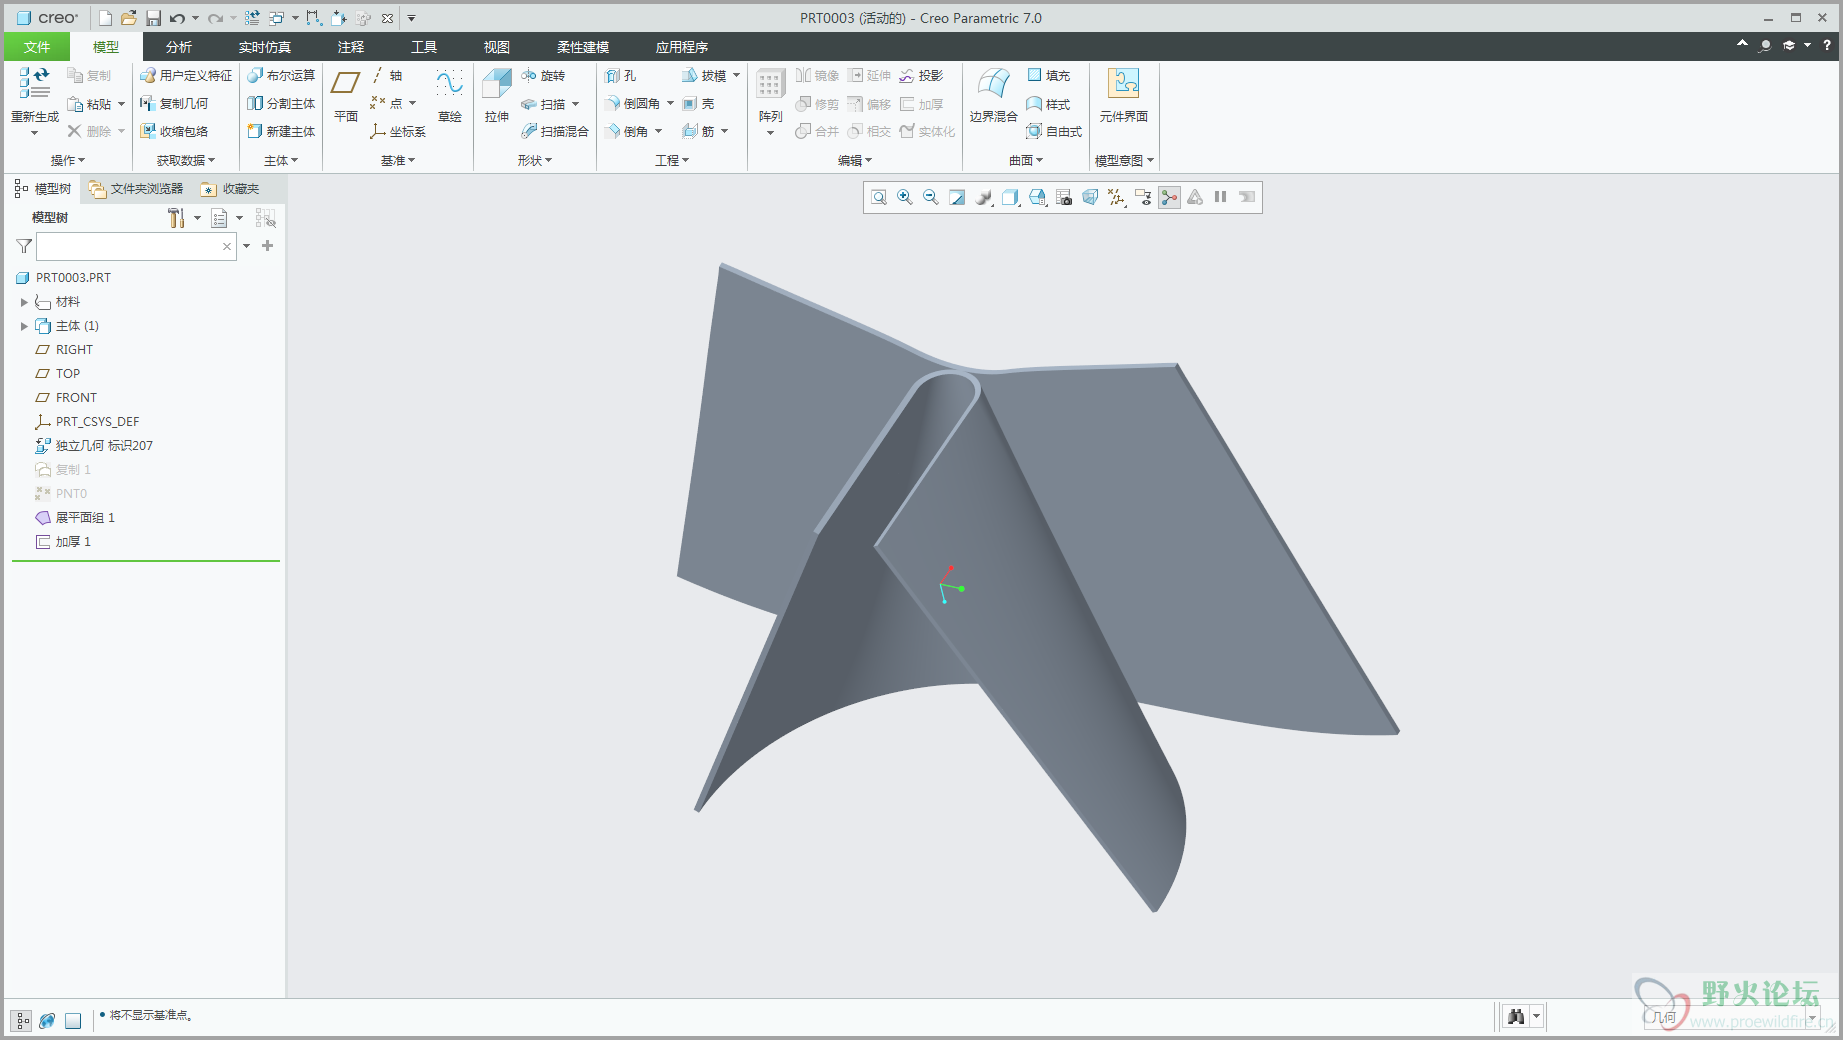Open the saved orientations cube icon
This screenshot has height=1040, width=1843.
(x=1038, y=197)
